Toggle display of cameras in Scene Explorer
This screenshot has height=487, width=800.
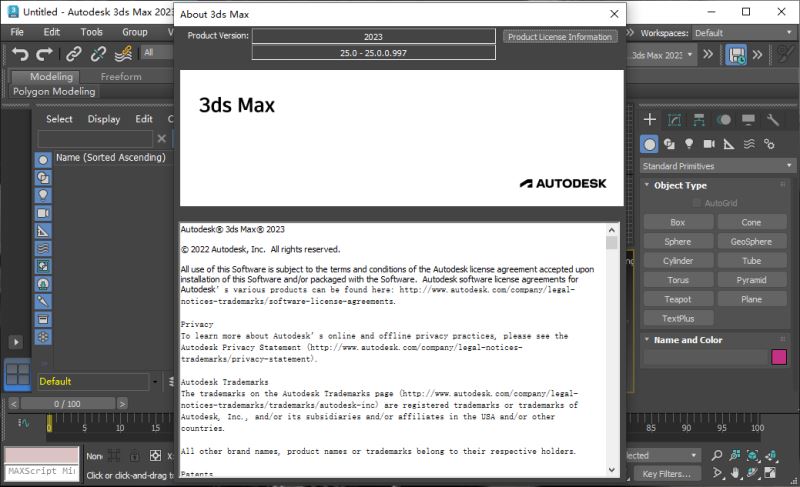[43, 213]
